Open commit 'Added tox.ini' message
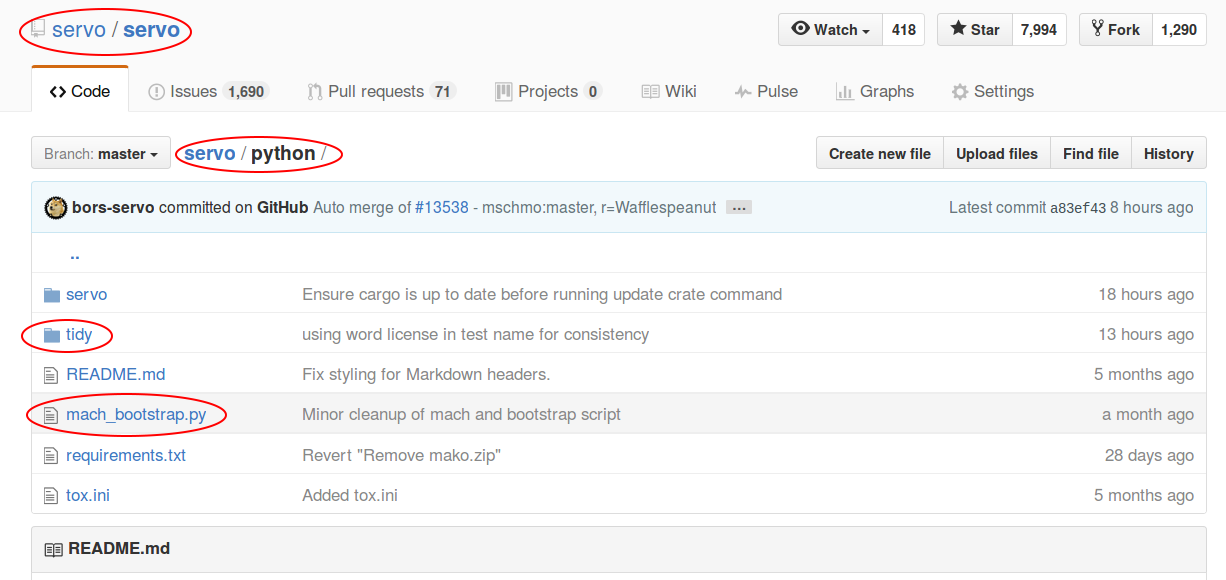This screenshot has height=580, width=1226. (x=350, y=495)
